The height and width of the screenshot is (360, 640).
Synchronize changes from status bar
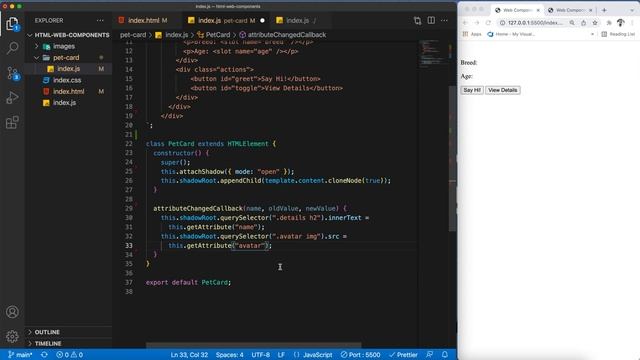pos(44,355)
